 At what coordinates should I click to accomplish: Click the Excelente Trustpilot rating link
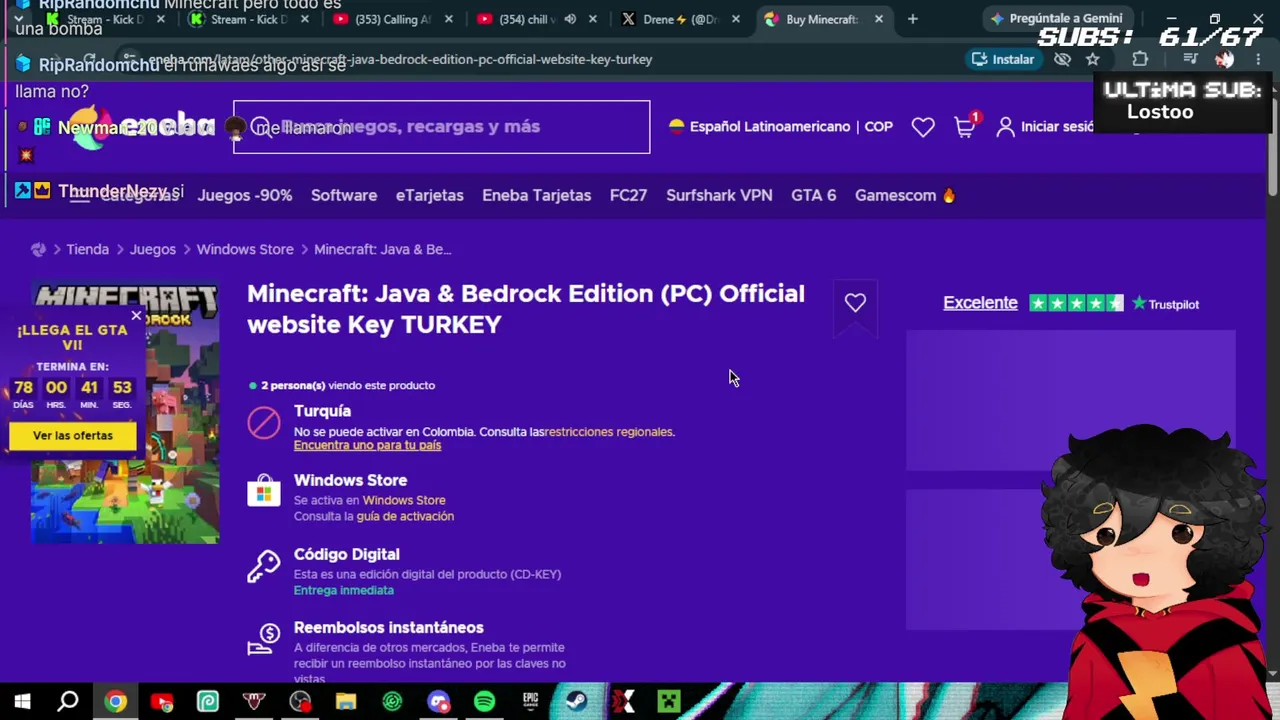tap(980, 303)
